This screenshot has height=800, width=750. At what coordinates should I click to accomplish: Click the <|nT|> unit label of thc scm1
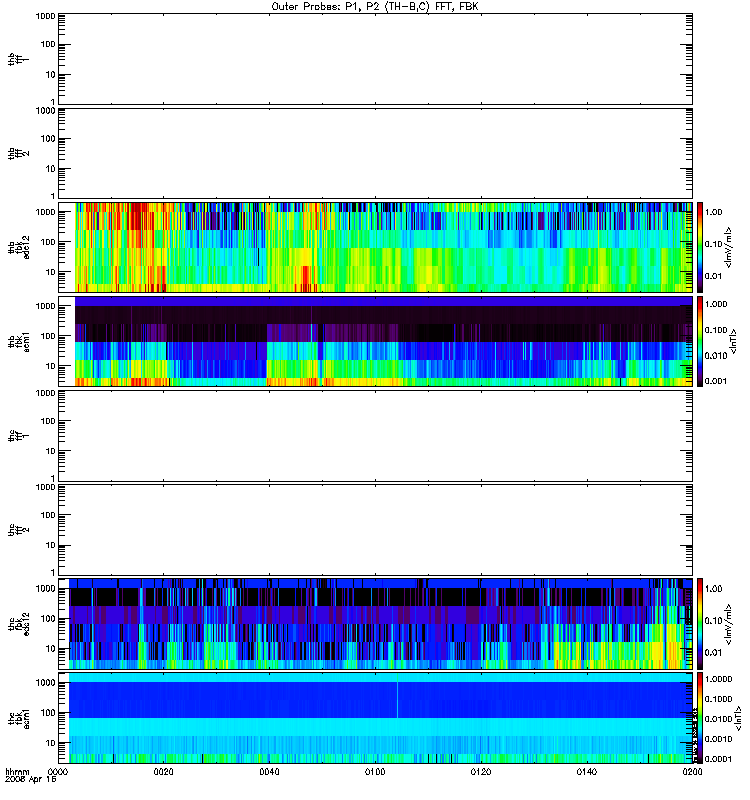coord(738,720)
